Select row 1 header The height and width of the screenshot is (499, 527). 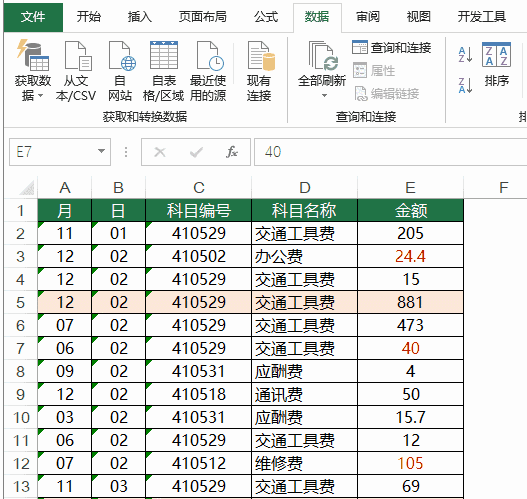point(21,211)
